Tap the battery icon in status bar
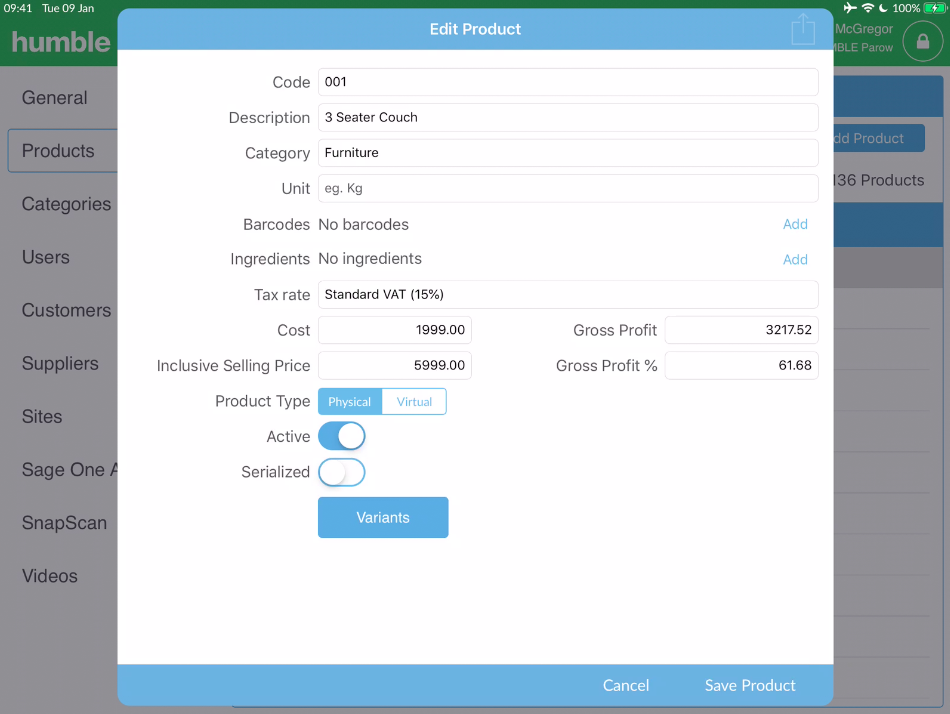 click(935, 8)
